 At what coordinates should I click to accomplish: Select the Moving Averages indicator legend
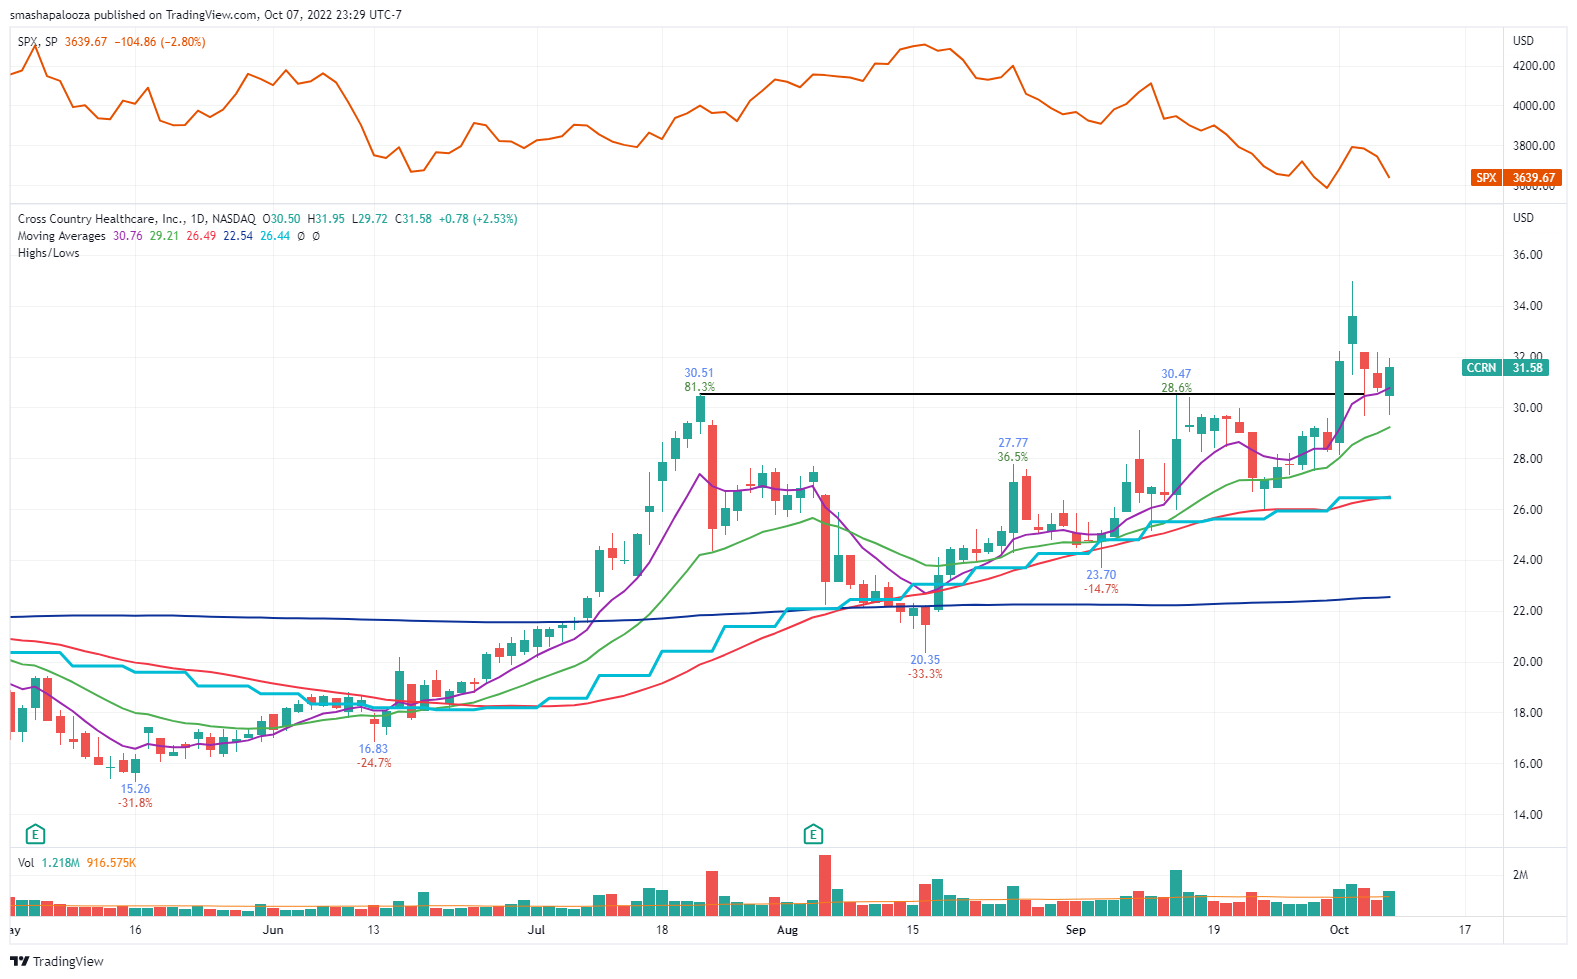[x=62, y=236]
